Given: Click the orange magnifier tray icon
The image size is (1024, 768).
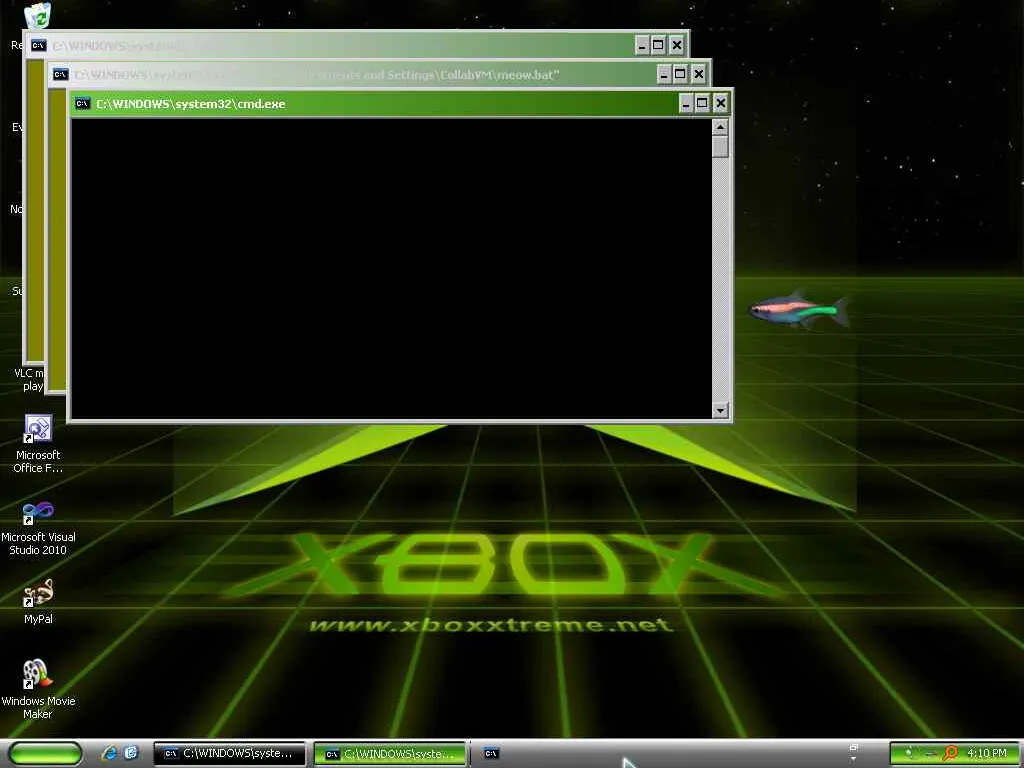Looking at the screenshot, I should point(950,753).
